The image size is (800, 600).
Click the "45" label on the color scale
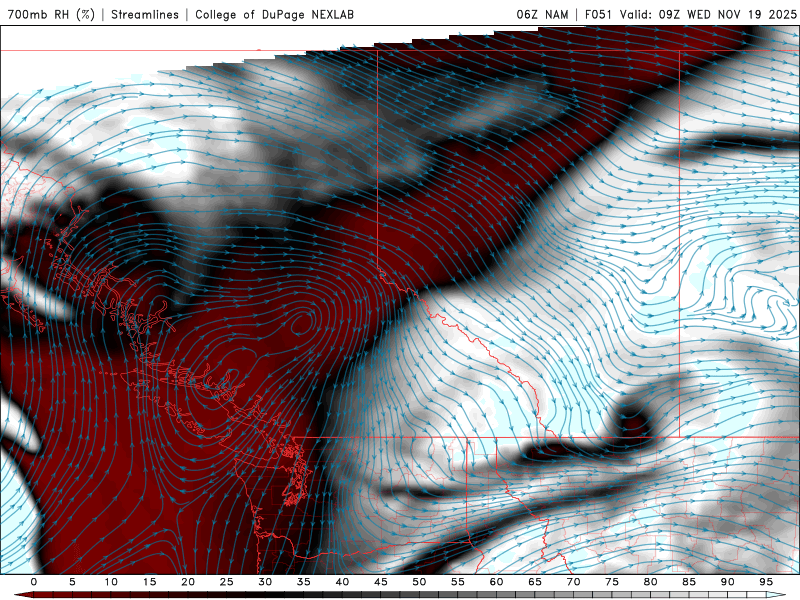click(381, 582)
